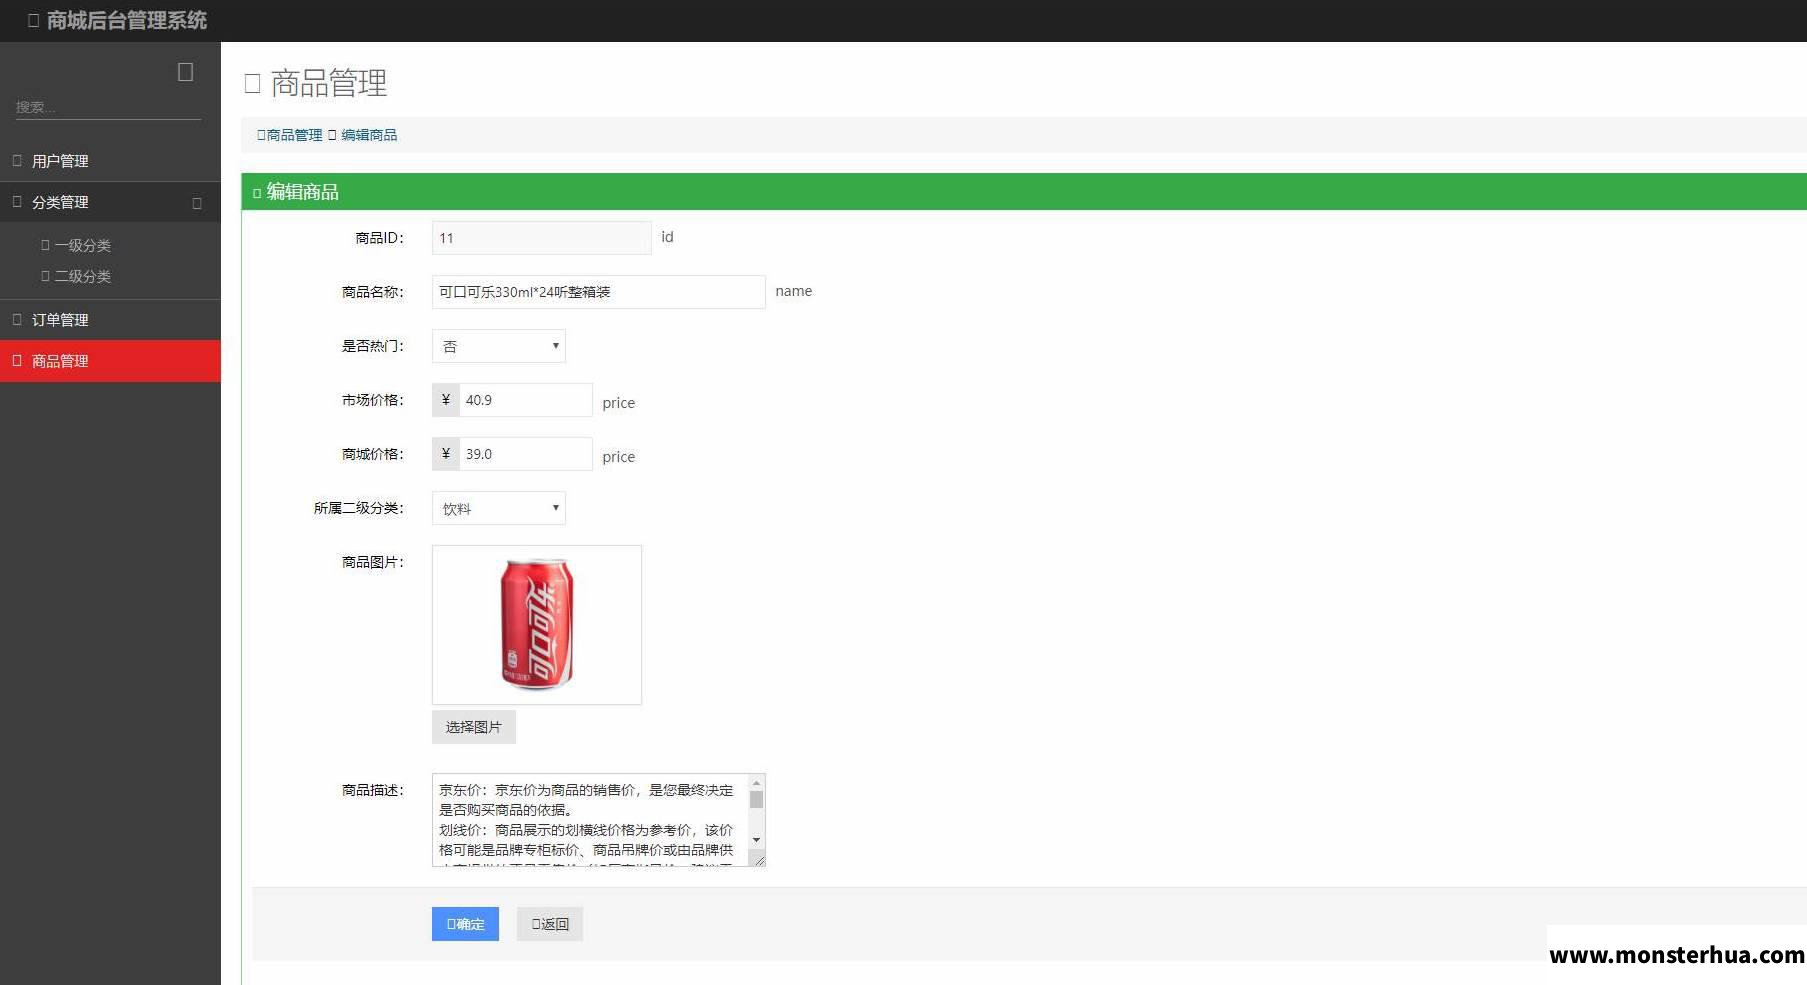This screenshot has height=985, width=1807.
Task: Click the 市场价格 field with 40.9
Action: [525, 400]
